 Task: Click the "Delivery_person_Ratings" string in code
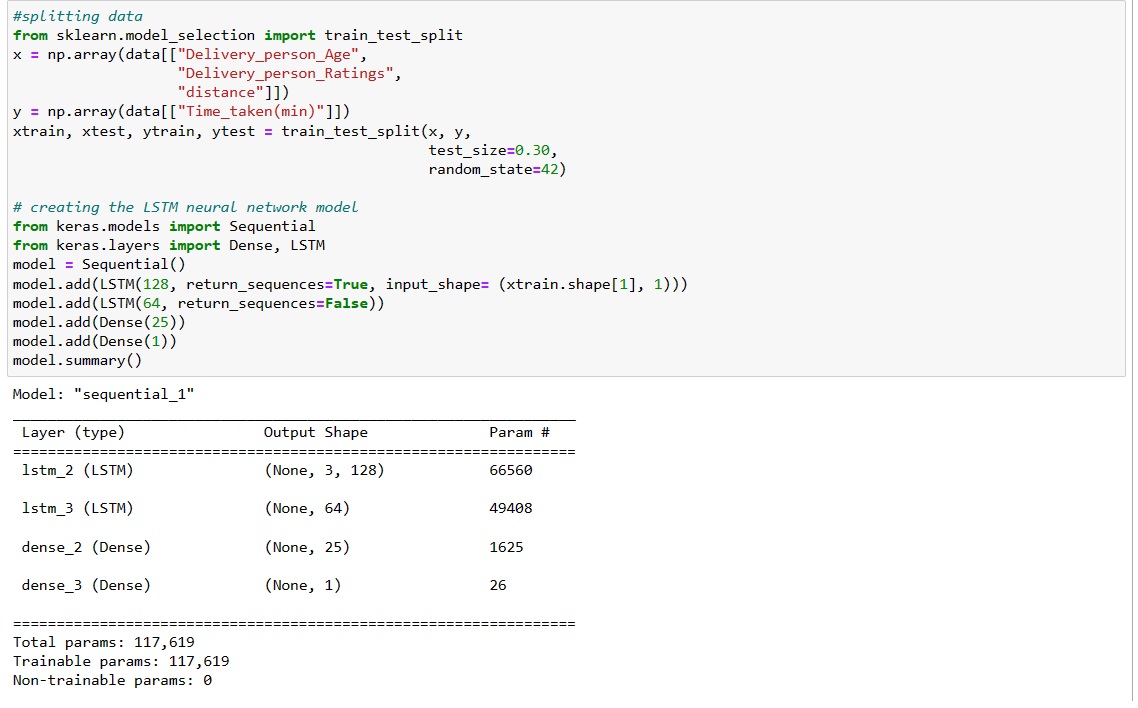tap(285, 73)
